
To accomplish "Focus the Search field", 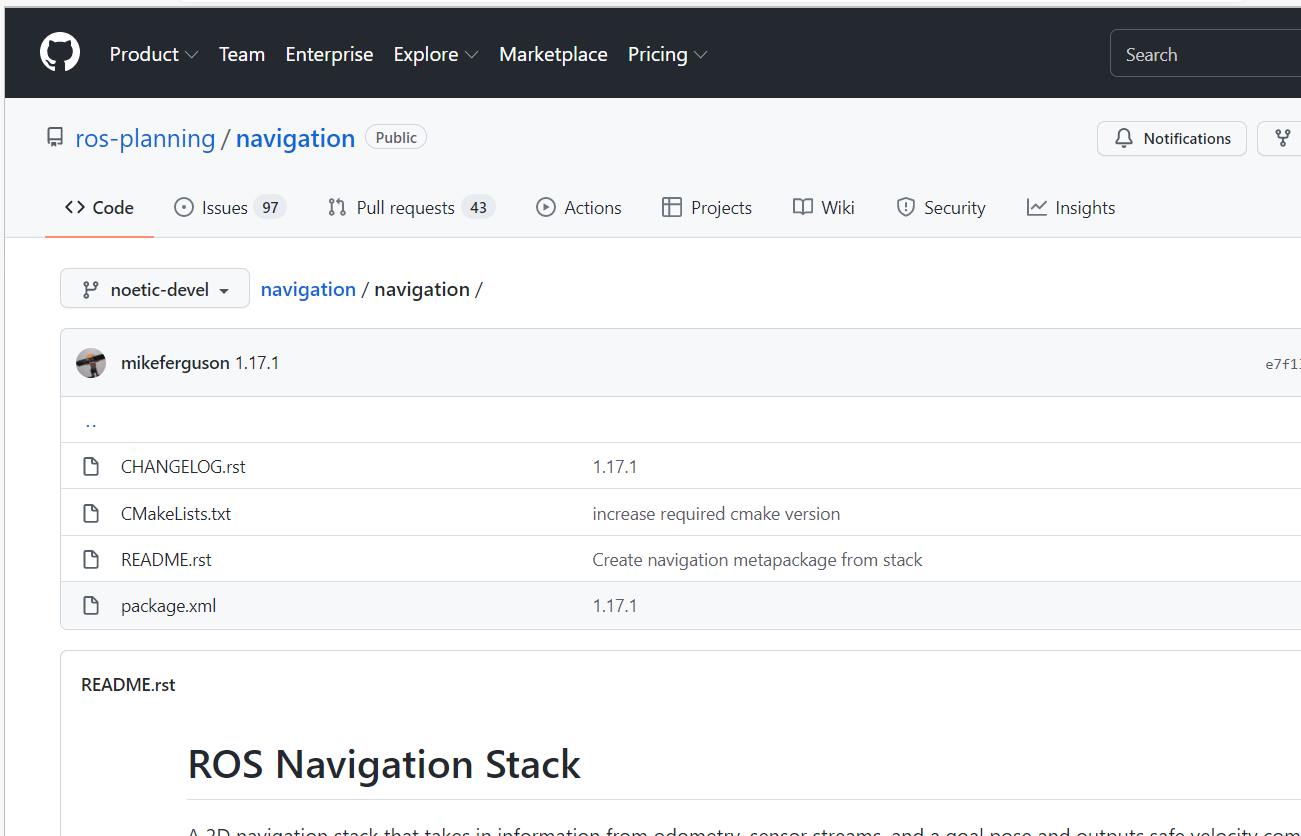I will click(1205, 54).
